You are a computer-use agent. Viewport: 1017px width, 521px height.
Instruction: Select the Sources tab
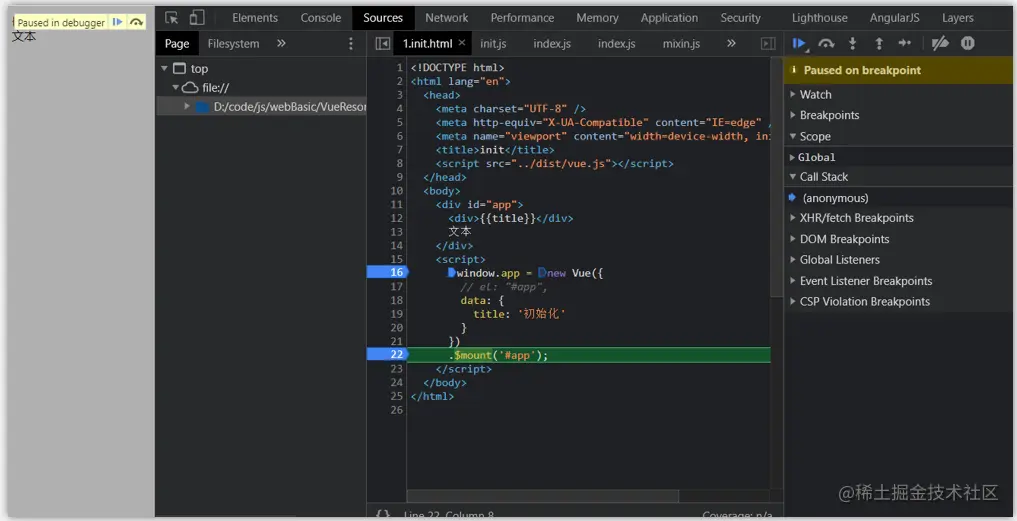pyautogui.click(x=383, y=18)
